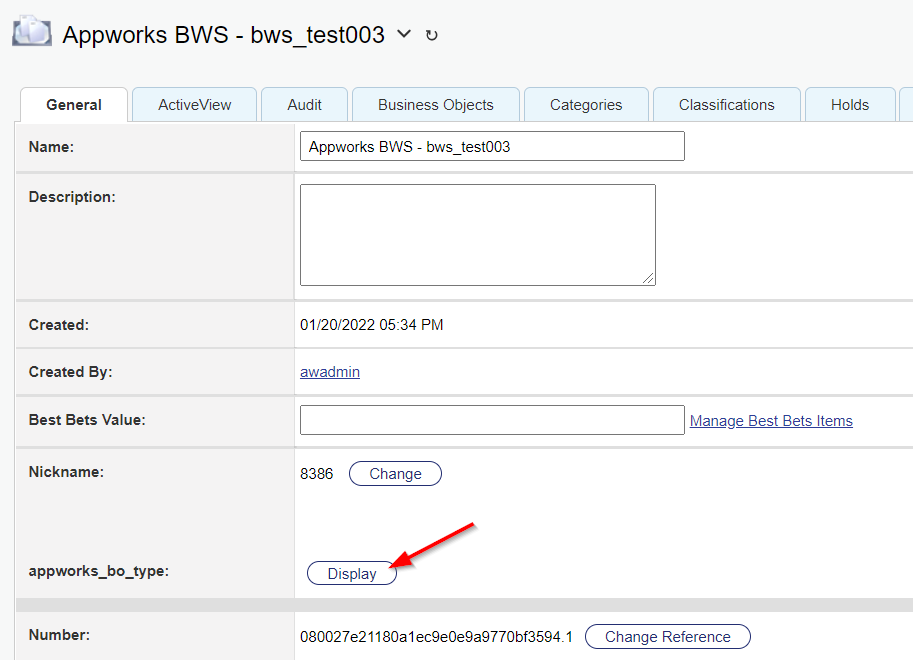Click the Description box resize handle

click(x=649, y=279)
